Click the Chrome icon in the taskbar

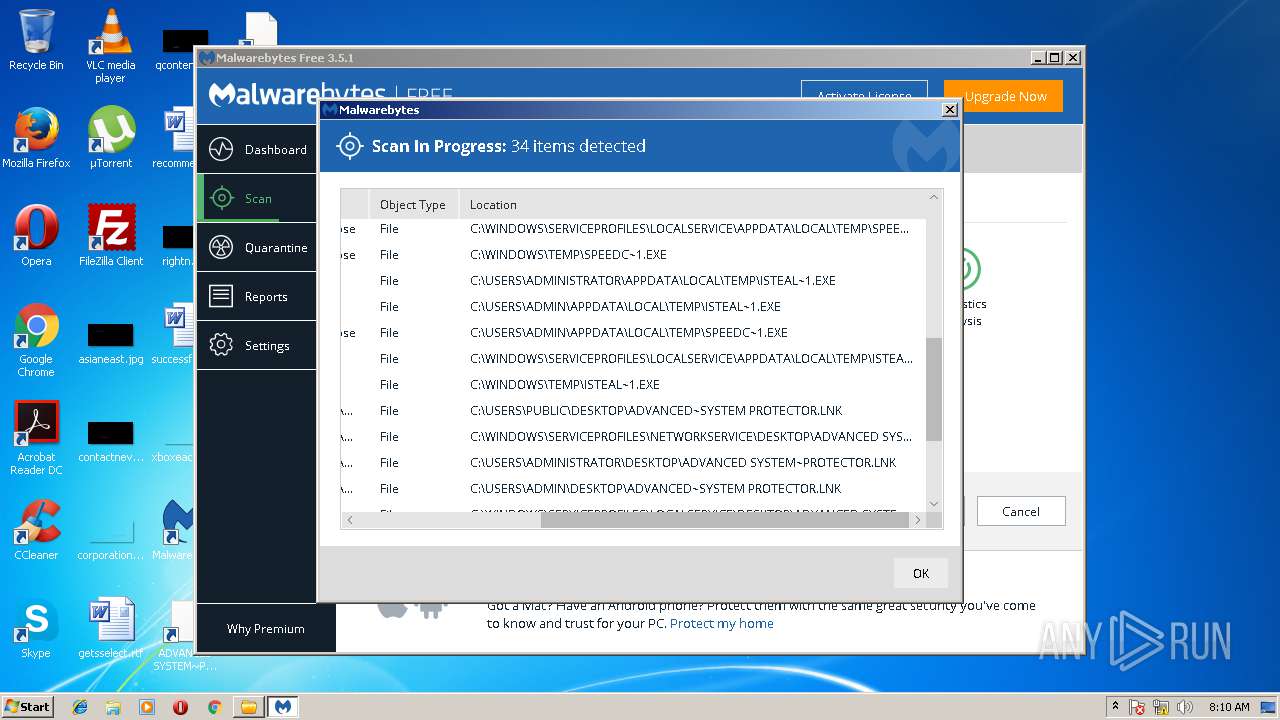tap(214, 707)
